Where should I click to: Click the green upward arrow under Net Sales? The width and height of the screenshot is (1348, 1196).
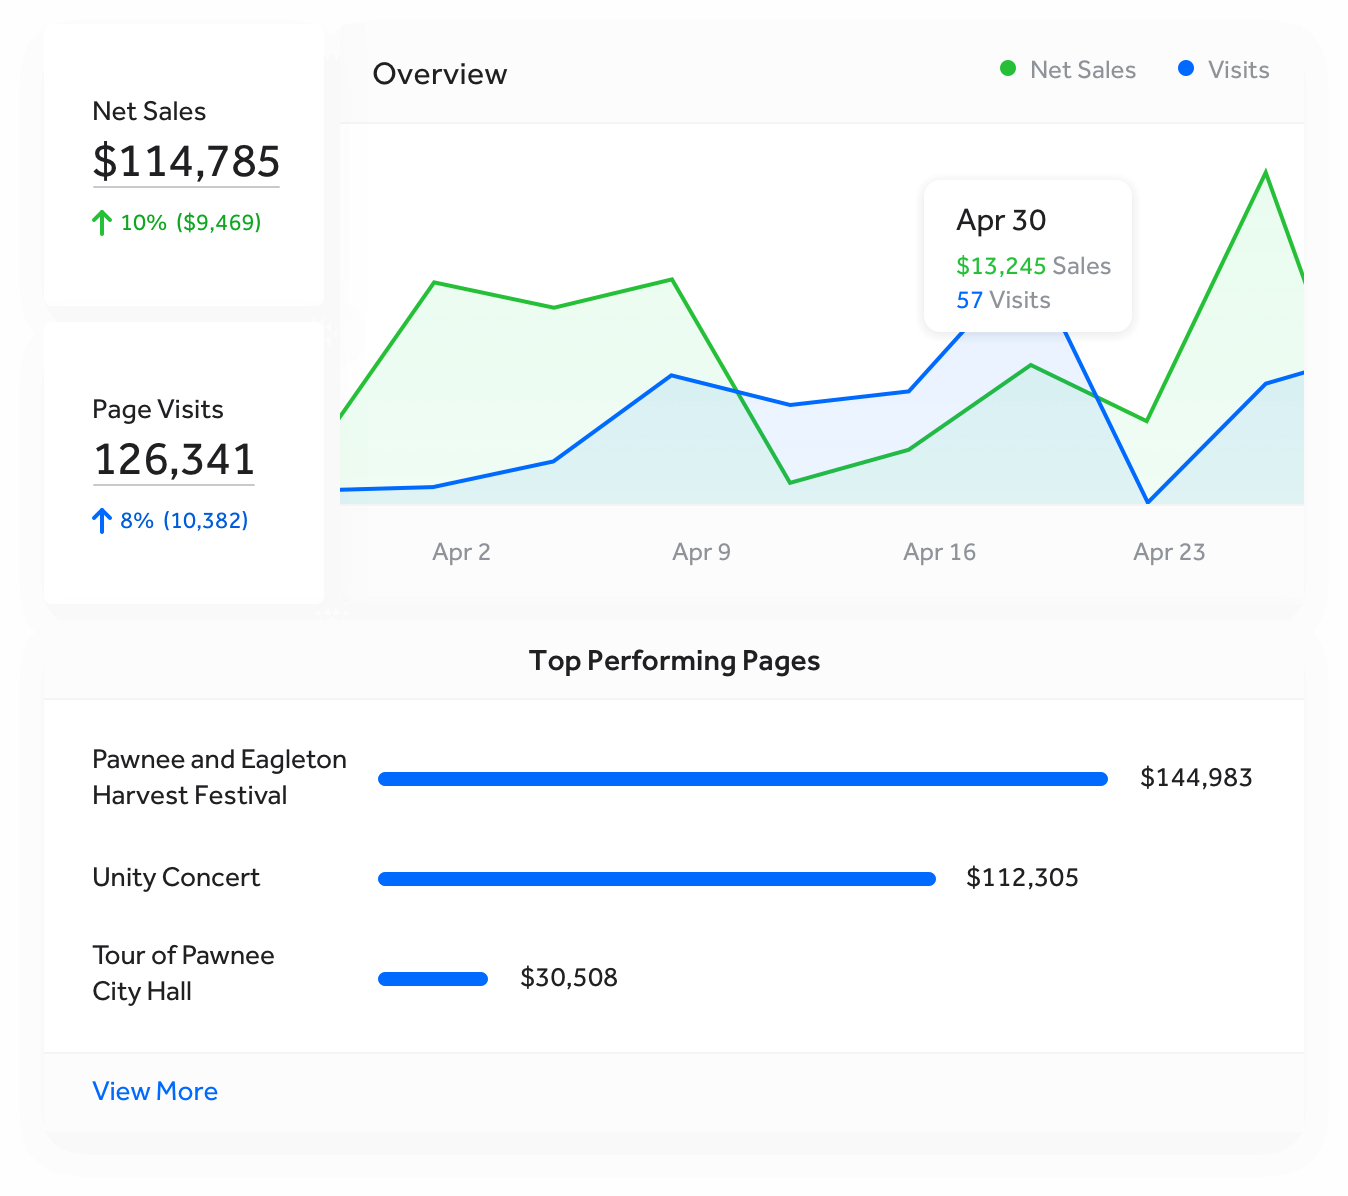click(x=101, y=222)
